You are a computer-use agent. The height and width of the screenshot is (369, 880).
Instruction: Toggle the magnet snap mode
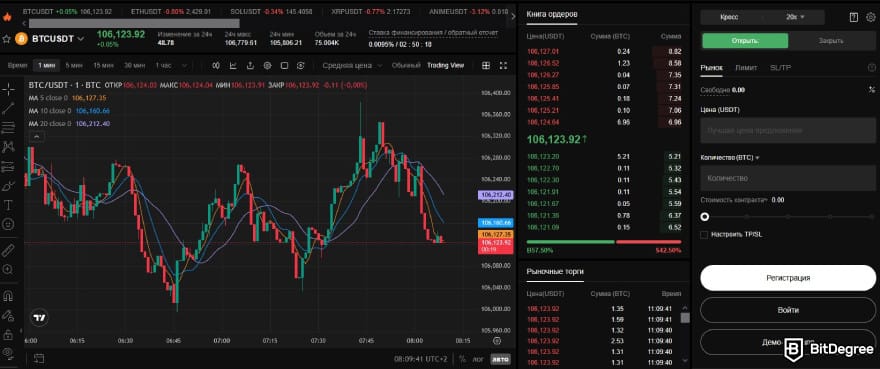(x=8, y=295)
